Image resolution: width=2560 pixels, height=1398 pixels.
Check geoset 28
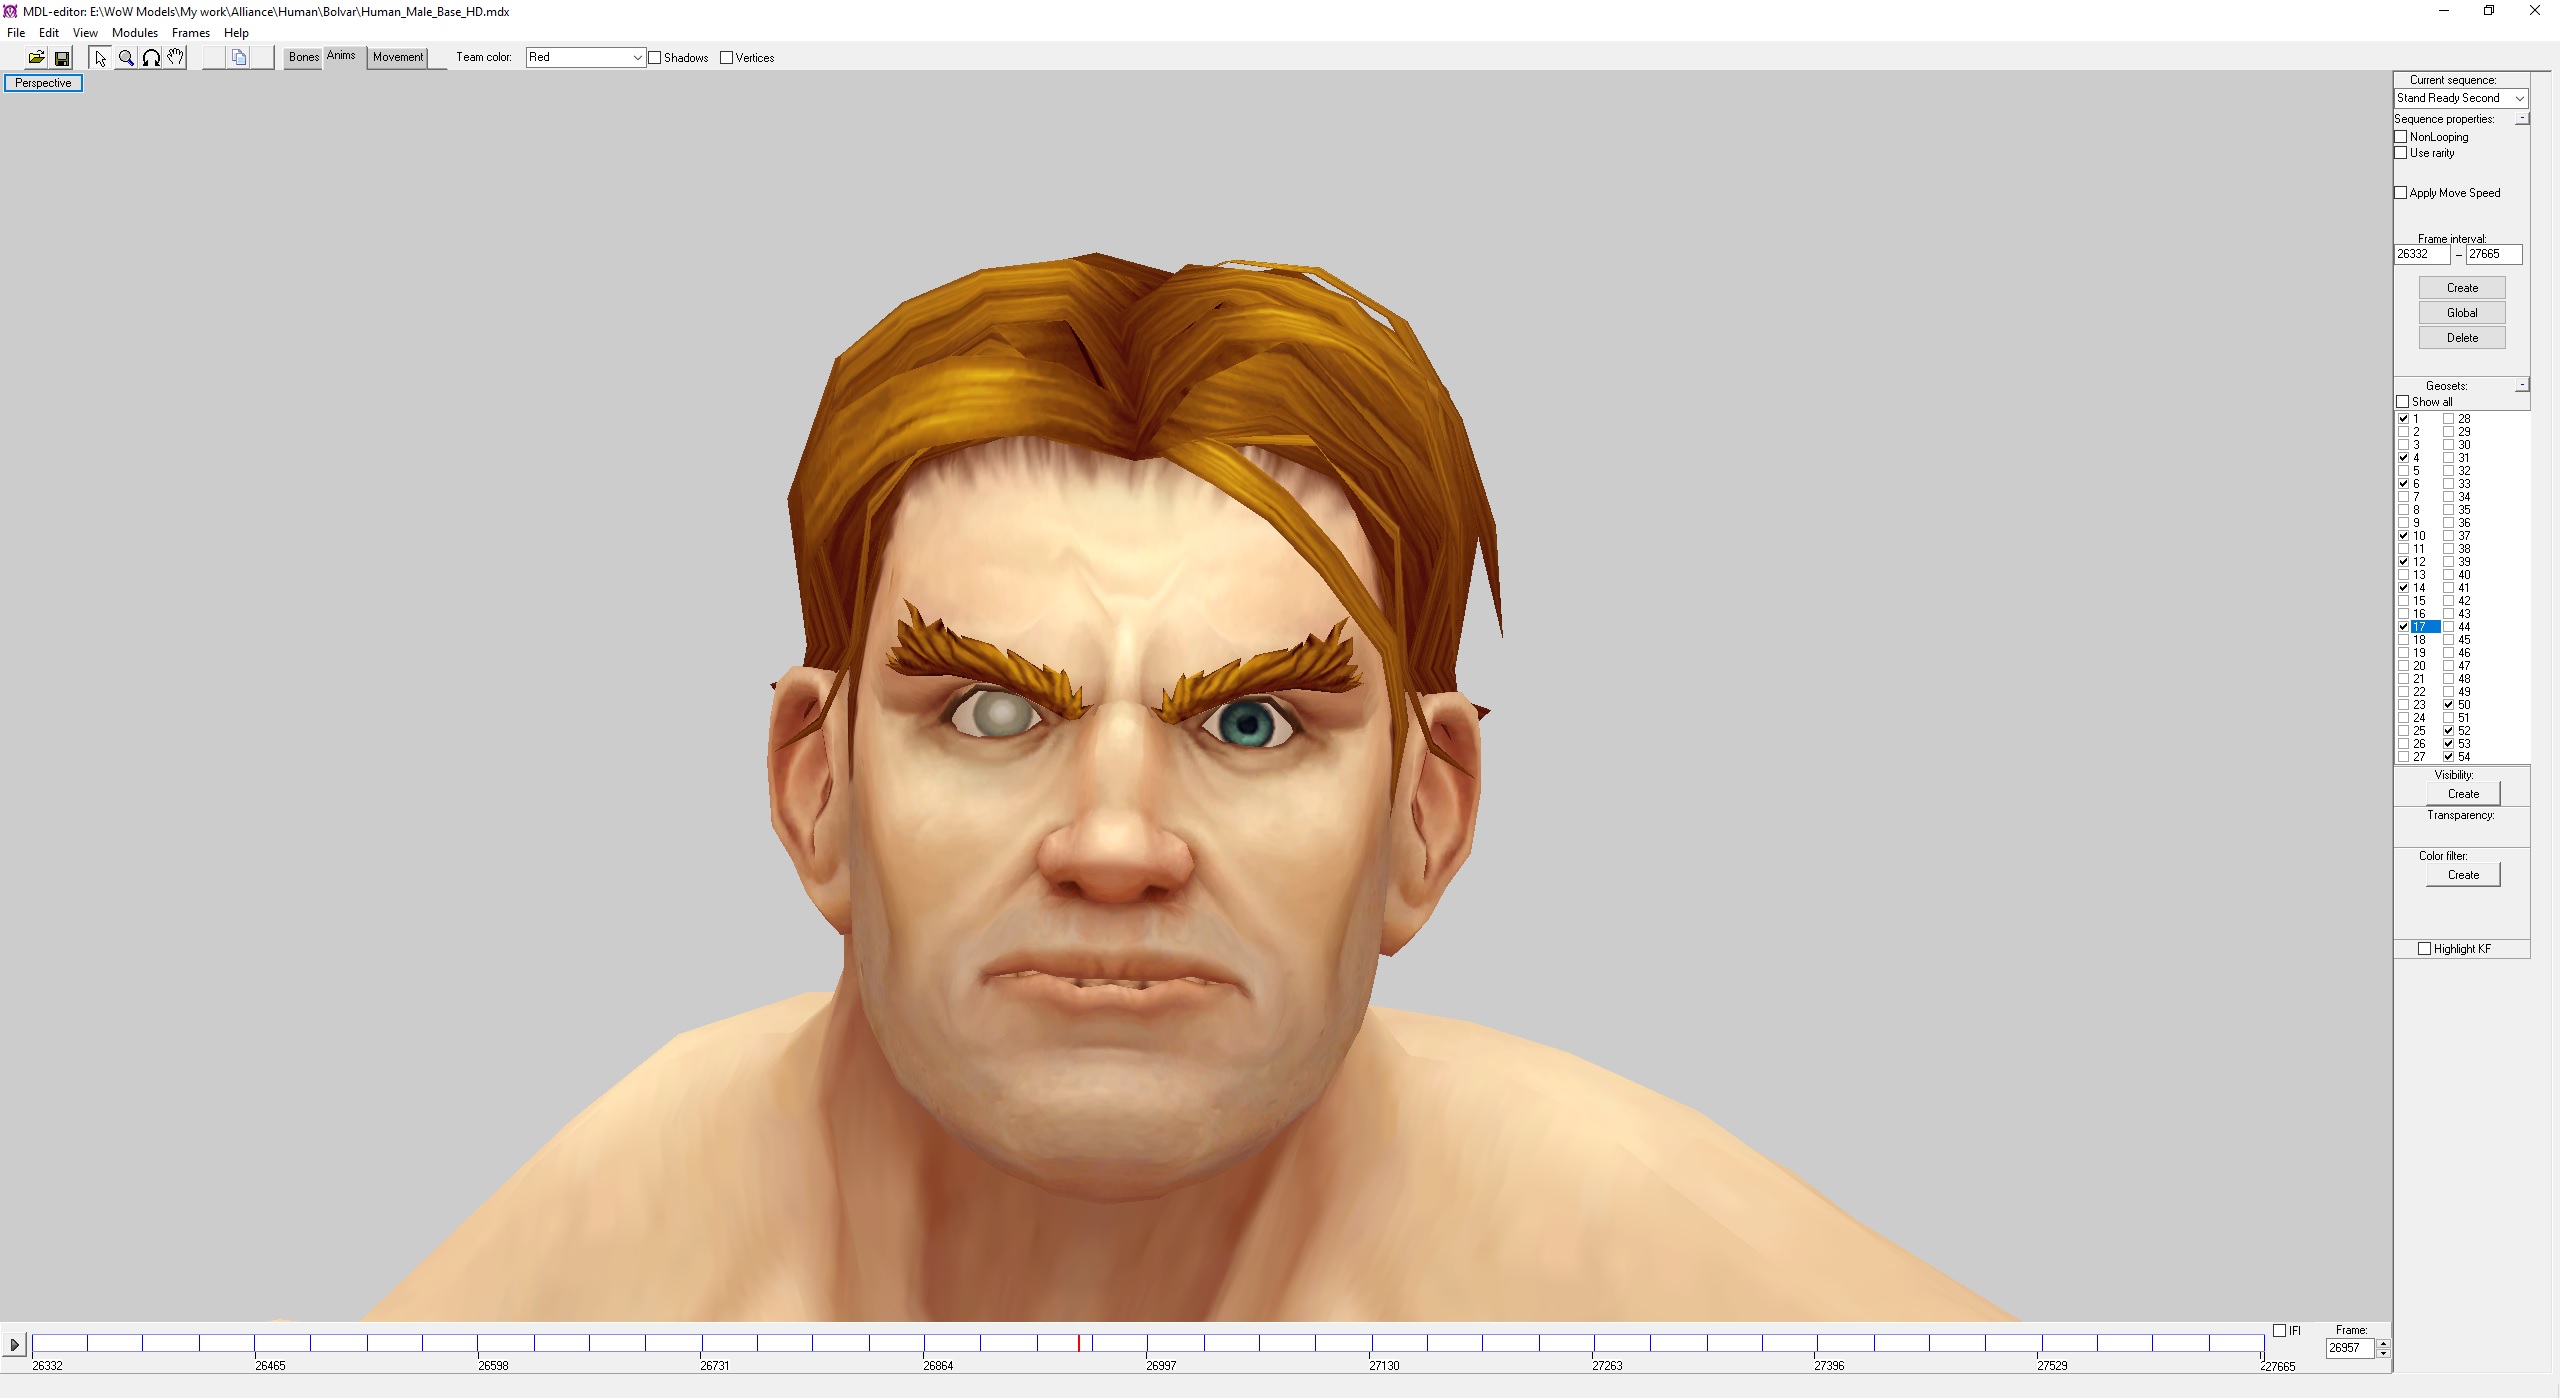point(2449,419)
